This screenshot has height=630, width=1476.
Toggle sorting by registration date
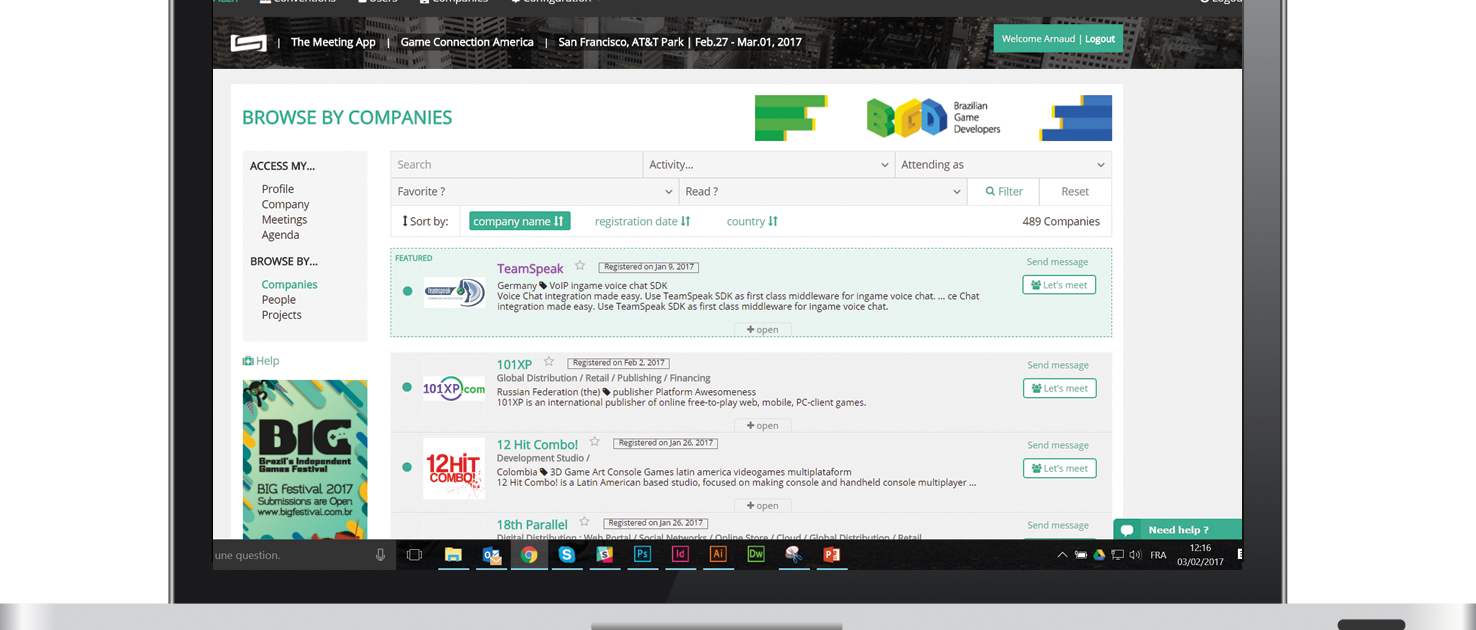point(642,221)
